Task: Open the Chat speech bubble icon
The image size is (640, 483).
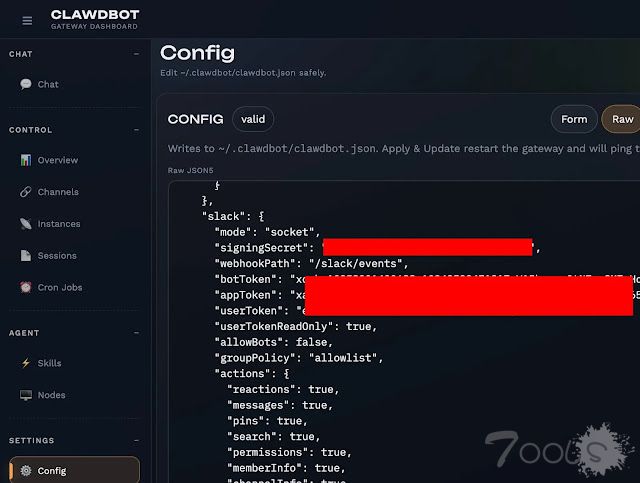Action: (26, 85)
